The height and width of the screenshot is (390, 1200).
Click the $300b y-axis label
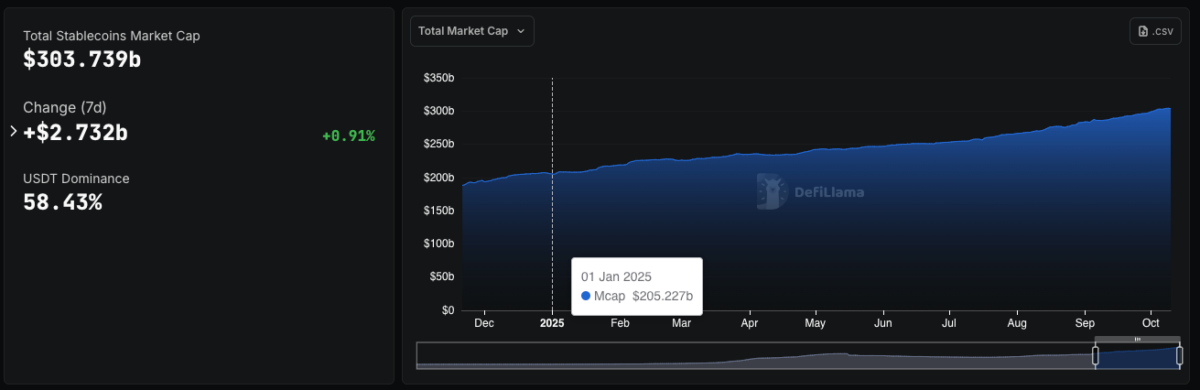439,111
